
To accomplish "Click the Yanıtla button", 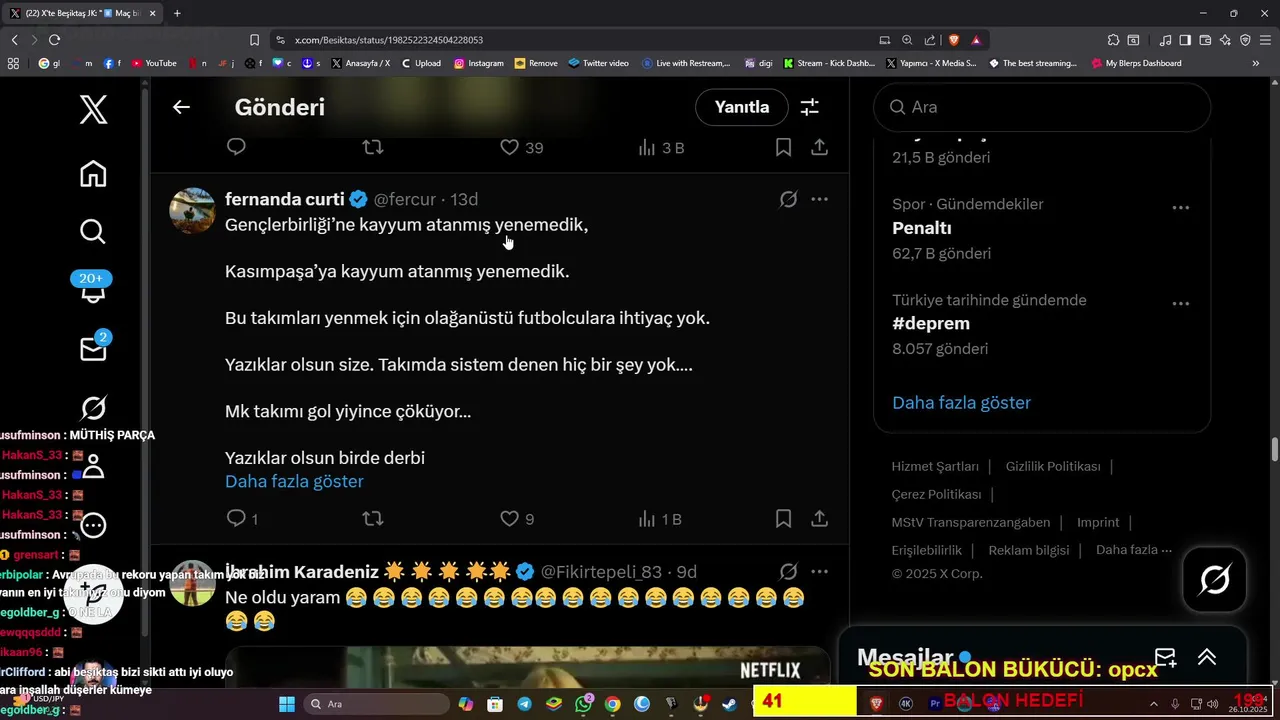I will pyautogui.click(x=742, y=107).
